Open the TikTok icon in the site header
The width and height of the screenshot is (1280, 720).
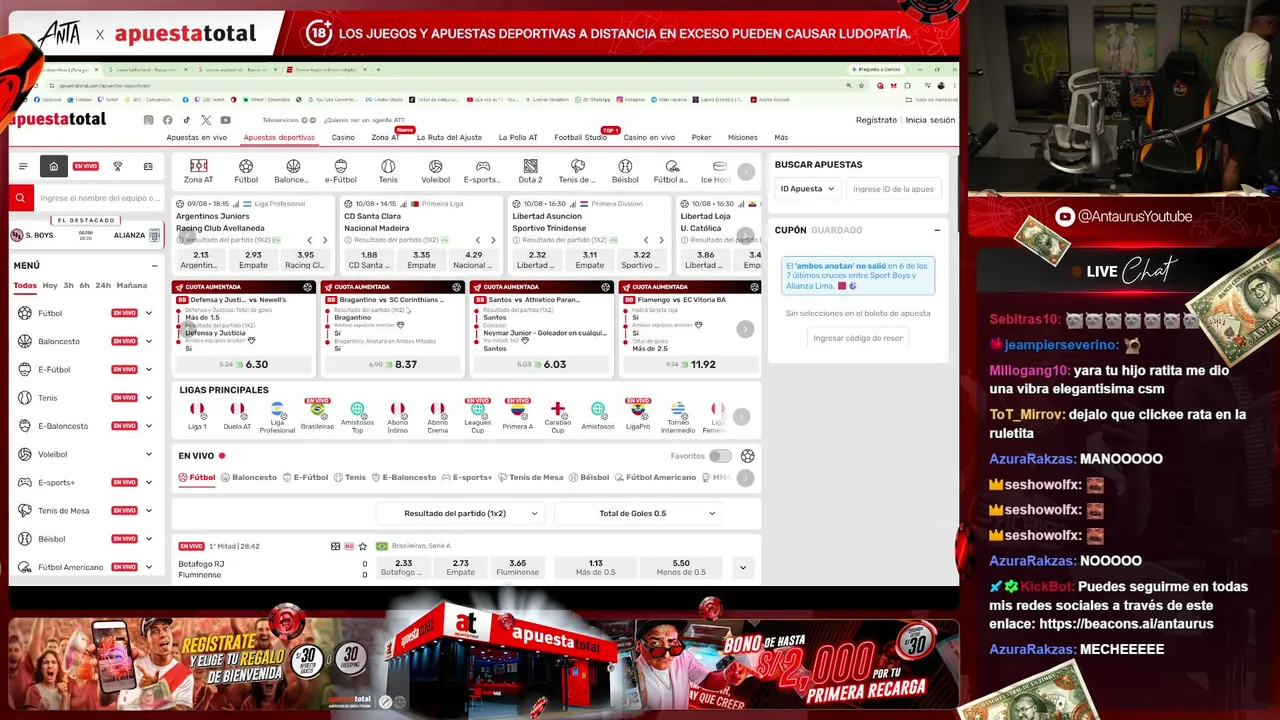tap(187, 120)
